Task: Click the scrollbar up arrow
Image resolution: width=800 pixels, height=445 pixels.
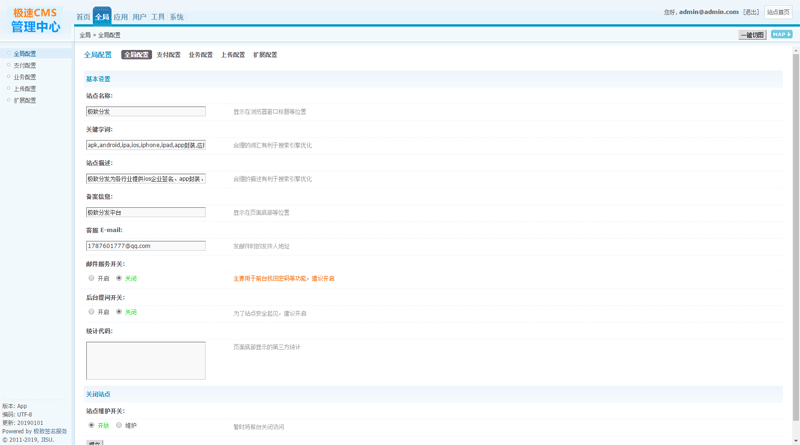Action: 796,48
